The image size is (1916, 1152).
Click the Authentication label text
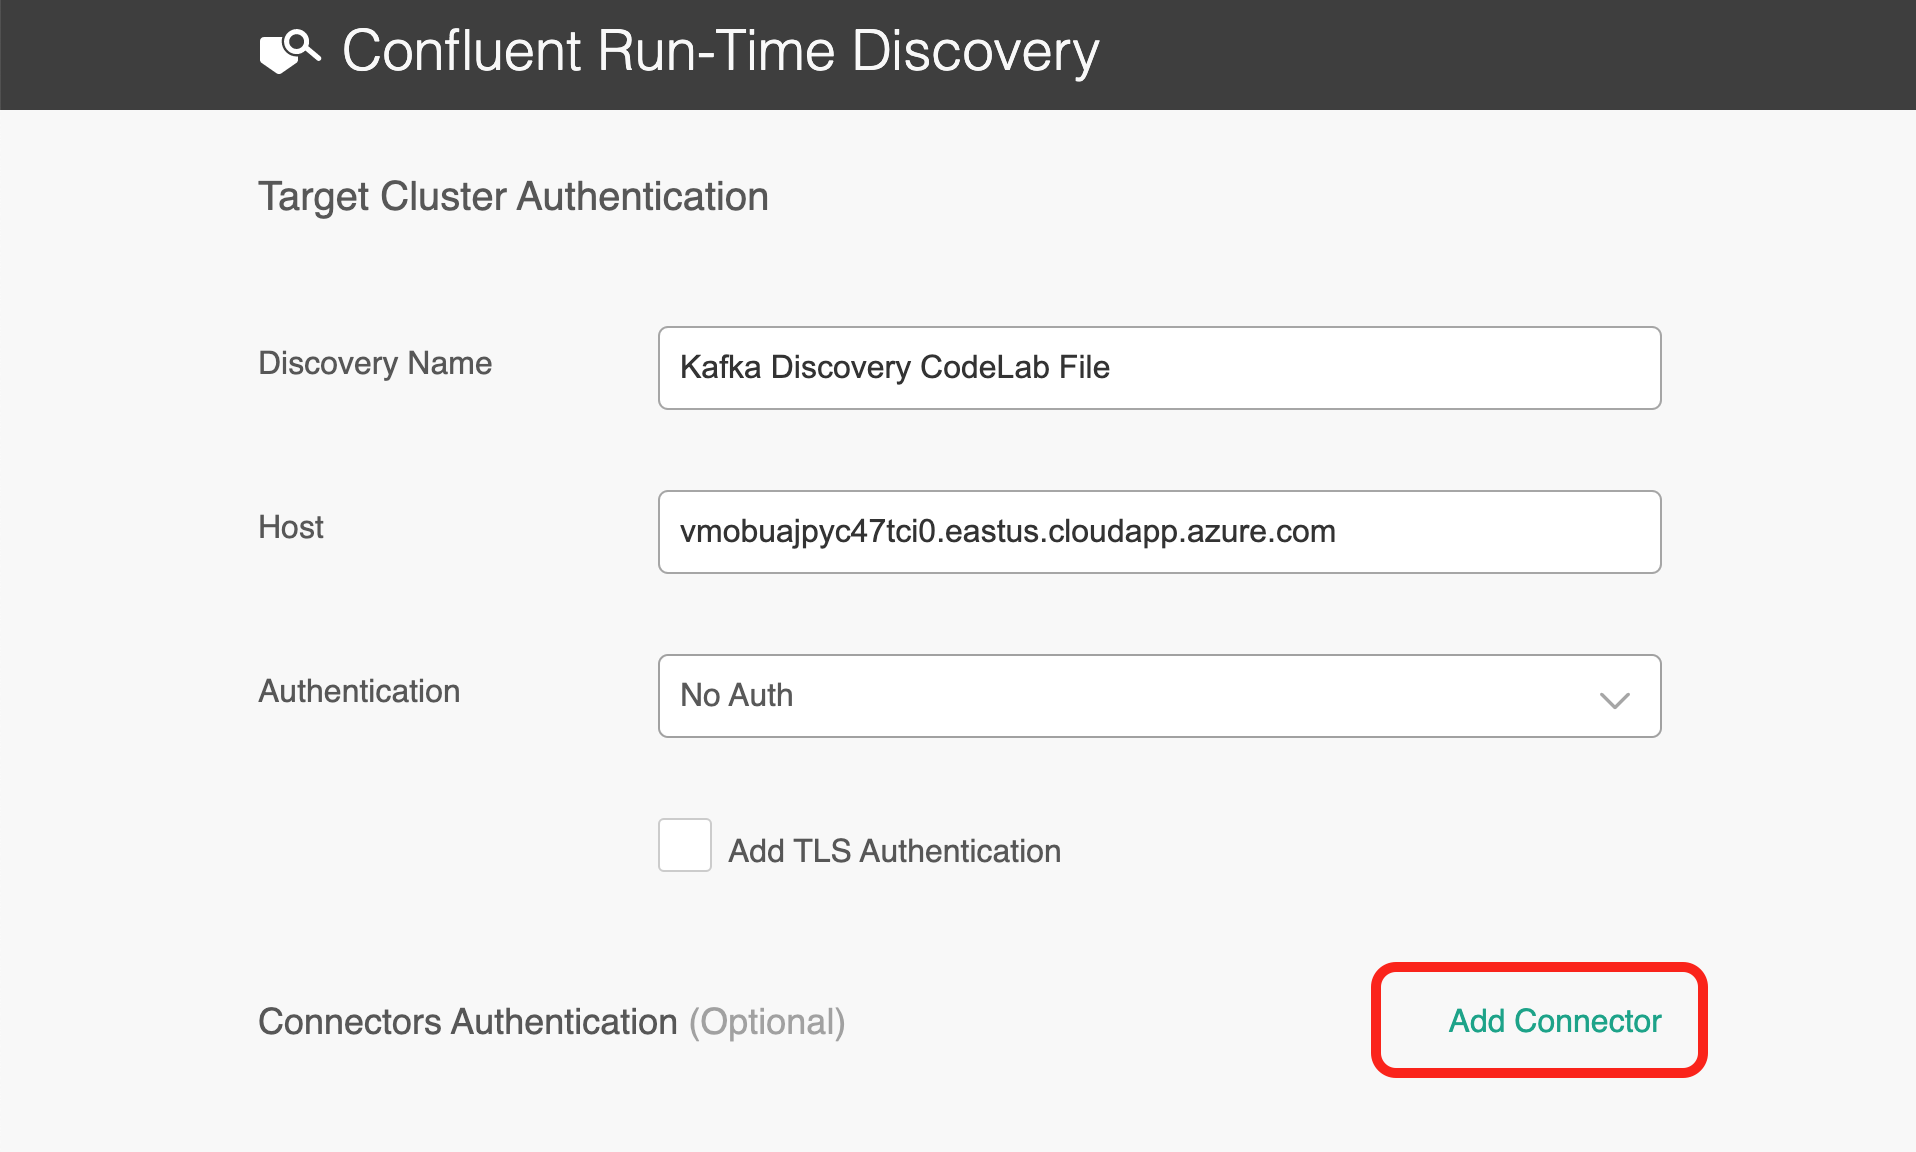(359, 691)
